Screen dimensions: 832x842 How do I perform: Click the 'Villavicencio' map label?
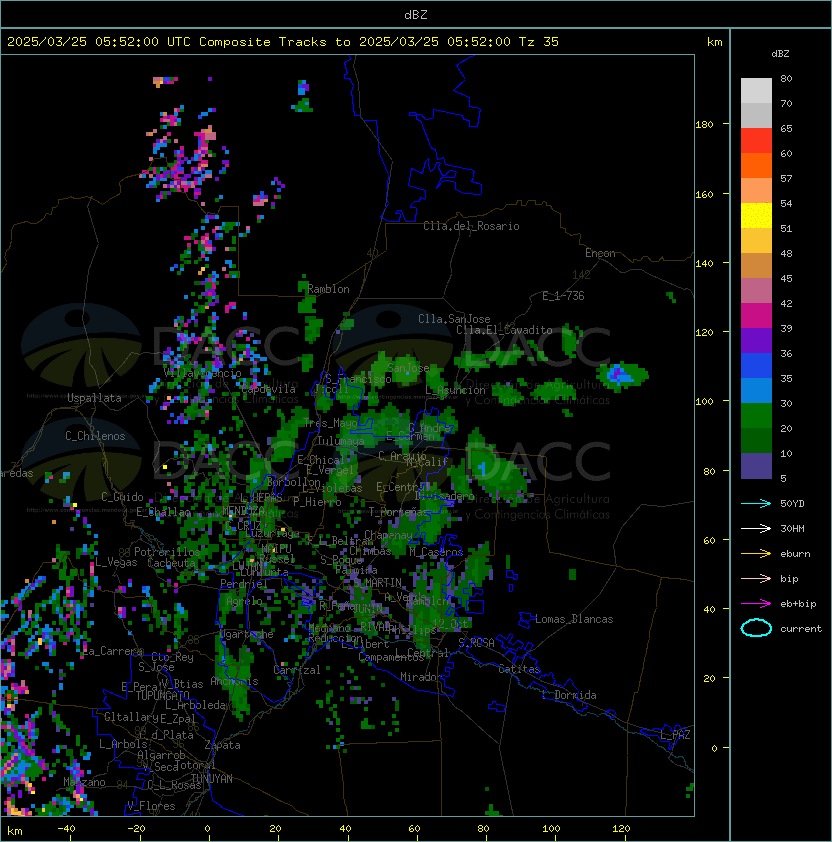(202, 373)
